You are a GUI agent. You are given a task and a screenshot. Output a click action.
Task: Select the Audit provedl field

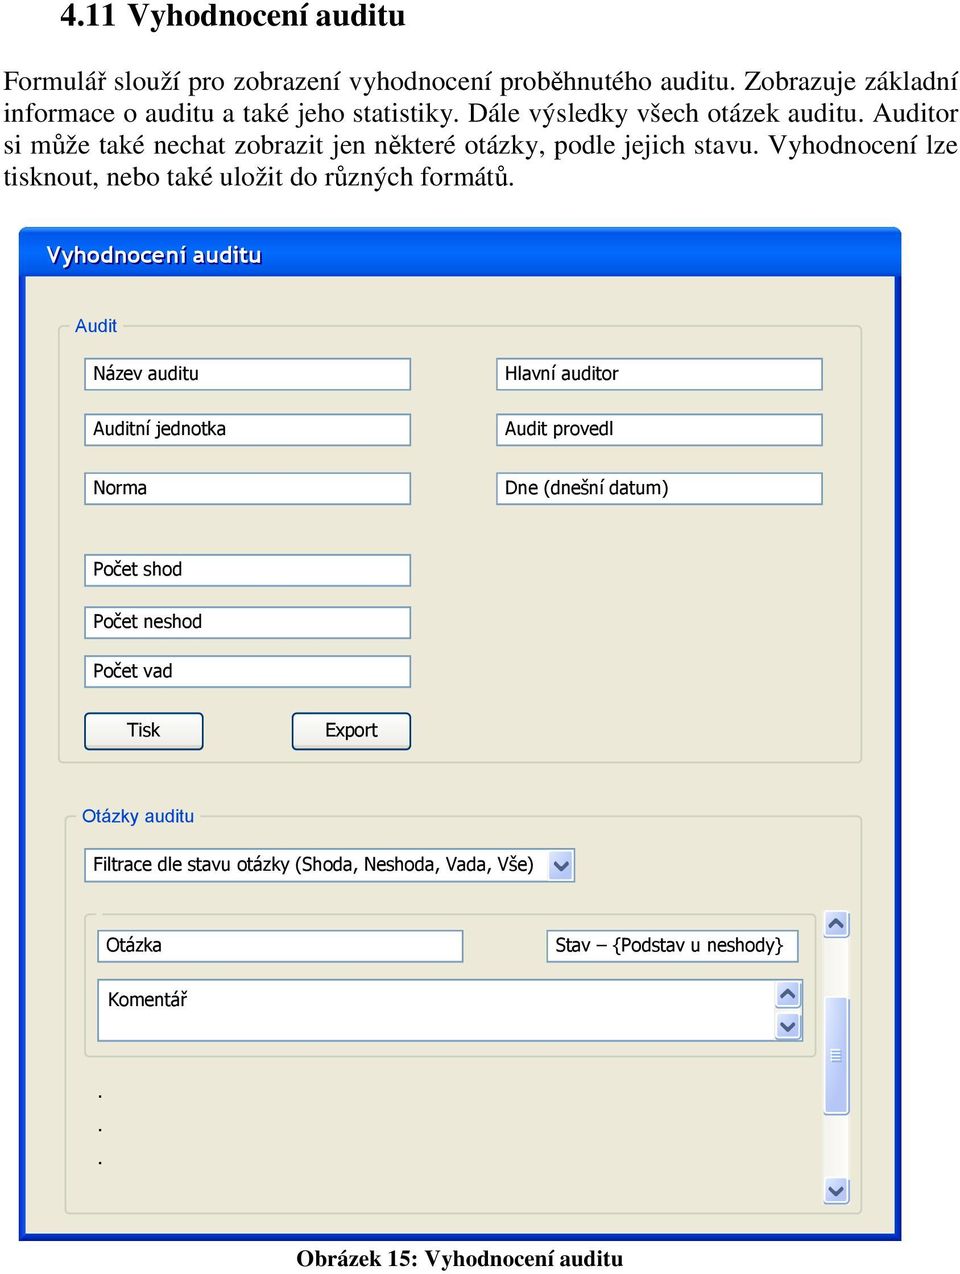tap(659, 429)
